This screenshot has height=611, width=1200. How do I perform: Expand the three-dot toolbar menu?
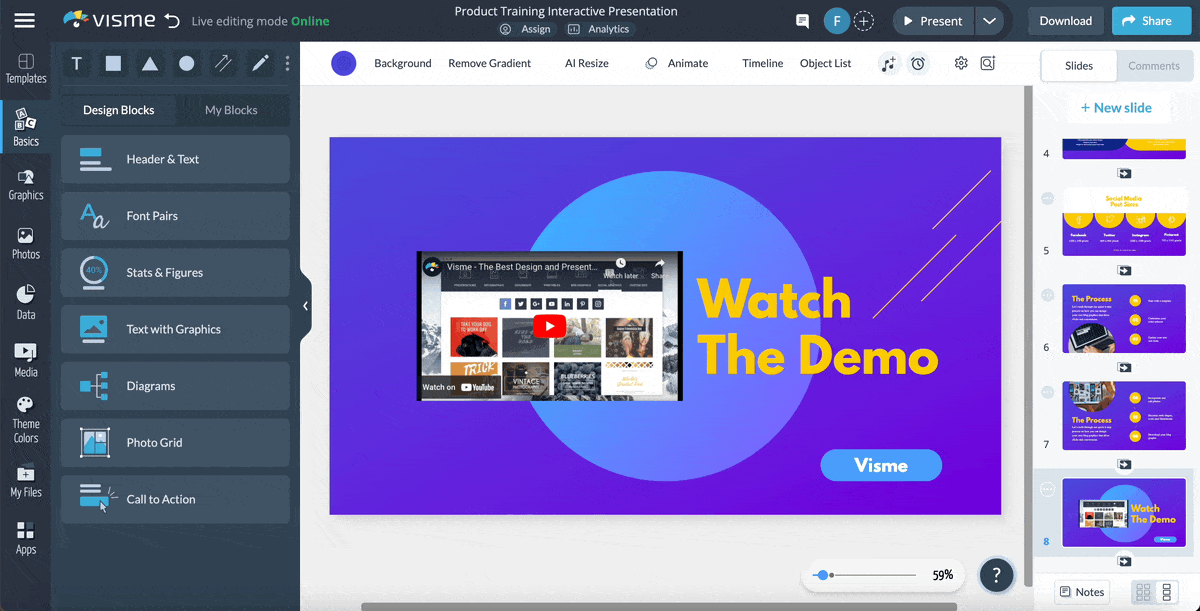tap(287, 63)
